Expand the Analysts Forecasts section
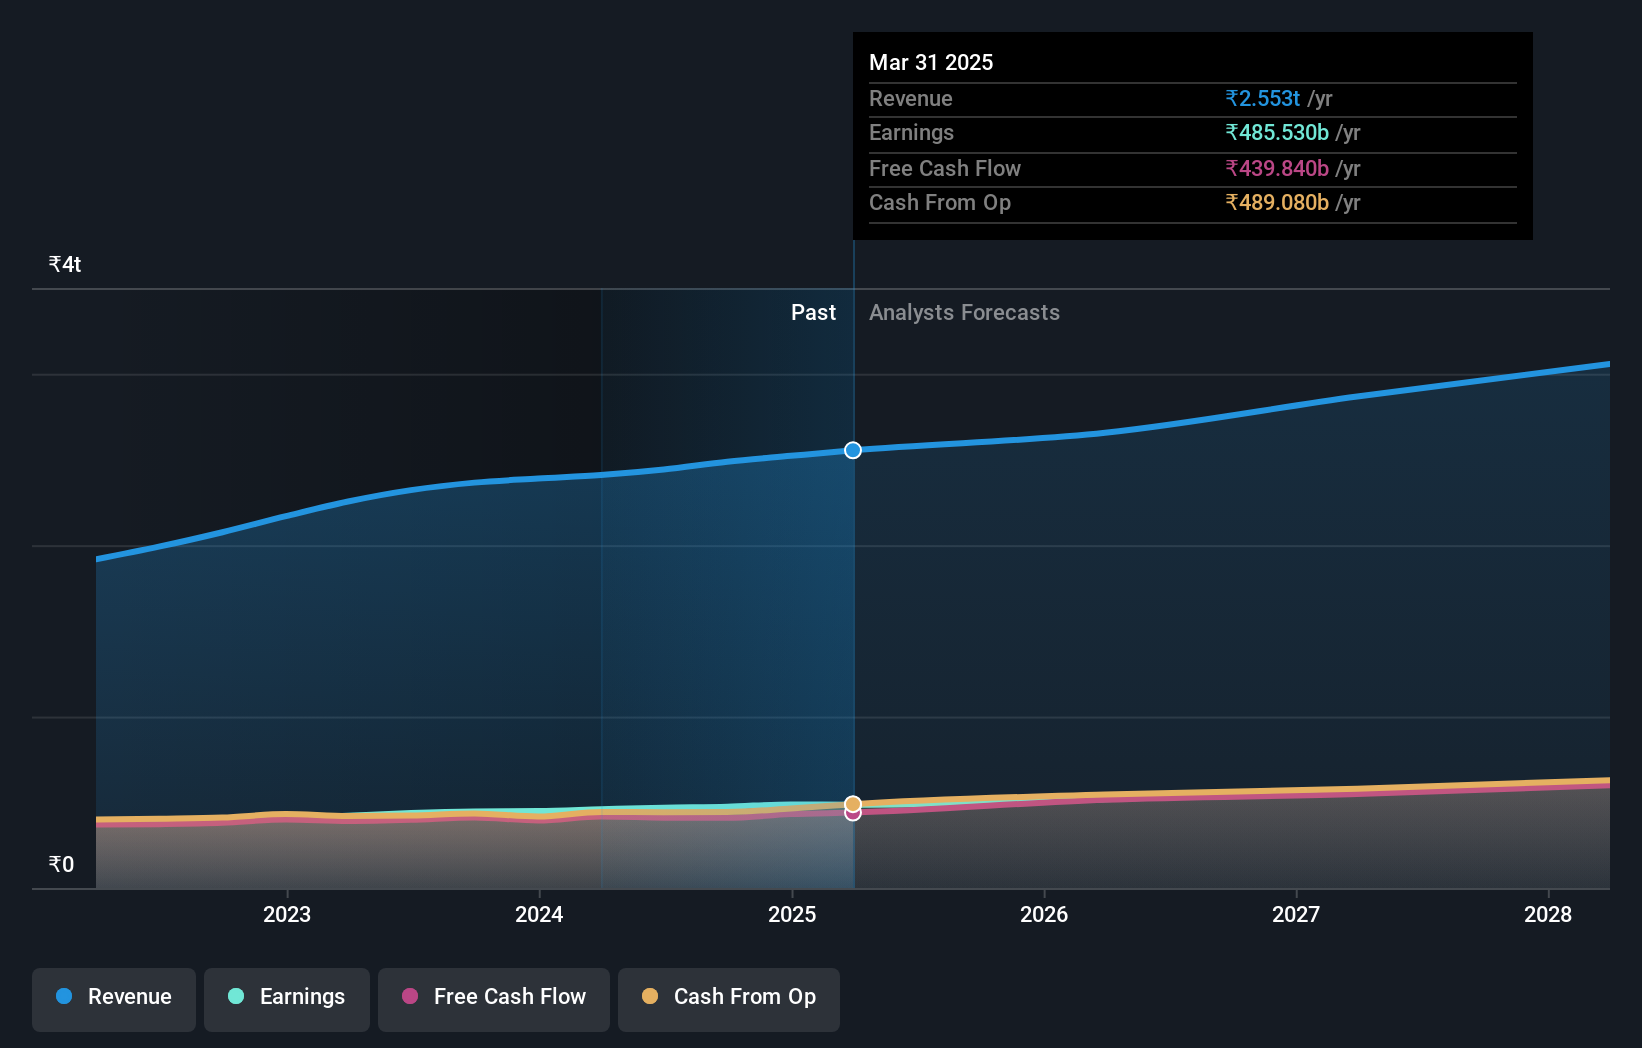The height and width of the screenshot is (1048, 1642). coord(963,312)
